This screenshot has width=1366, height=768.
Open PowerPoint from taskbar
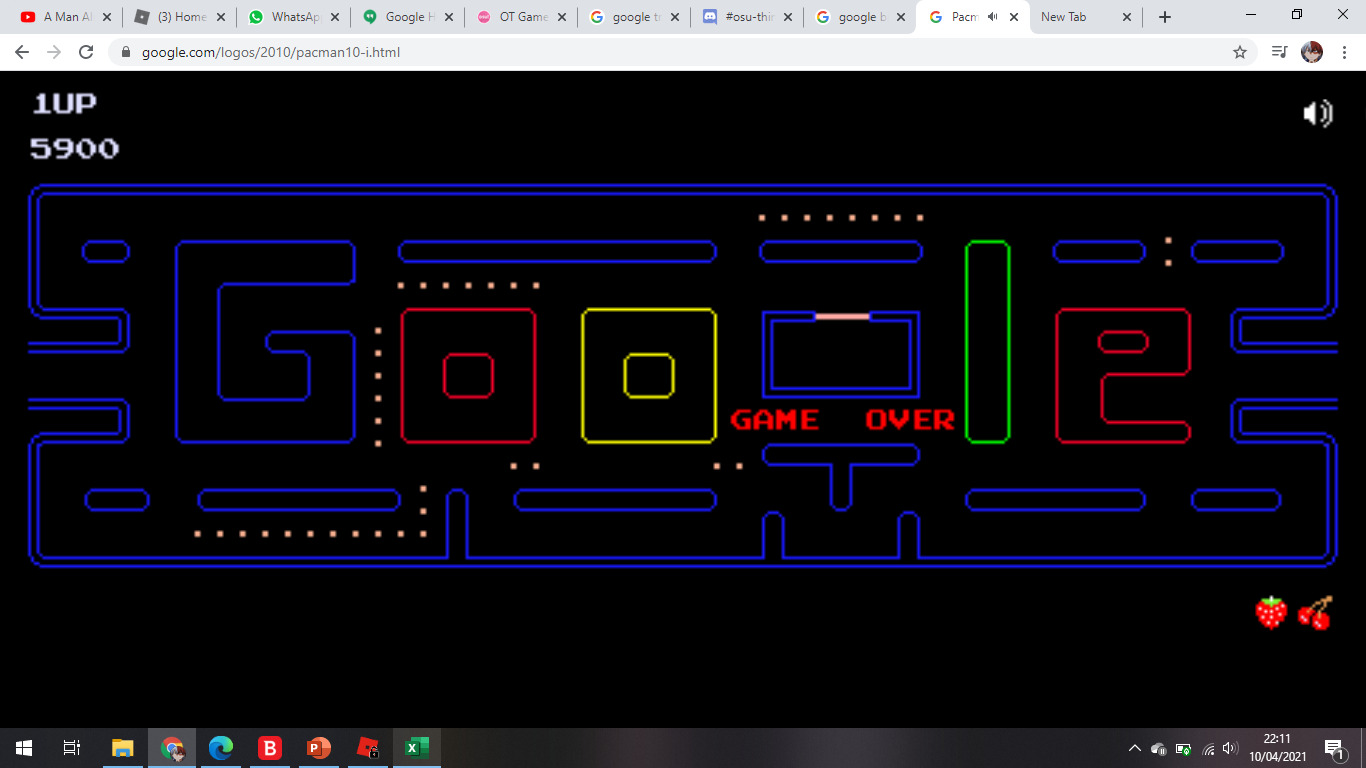click(x=318, y=748)
